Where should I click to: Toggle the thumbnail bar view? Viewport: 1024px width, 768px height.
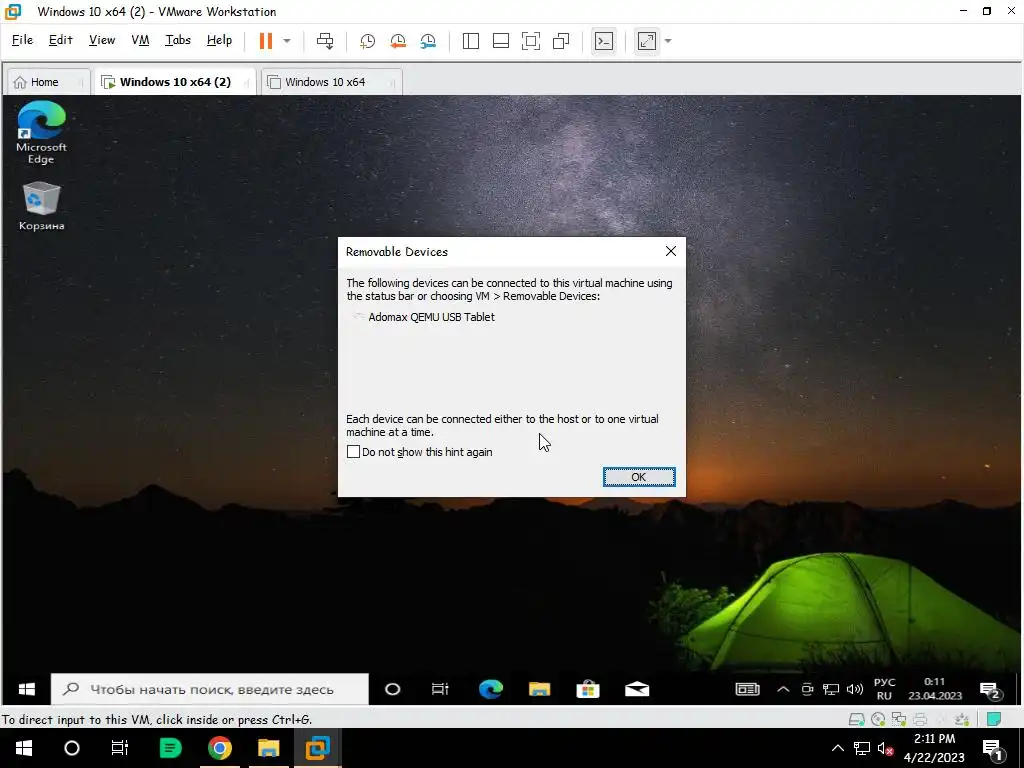(501, 41)
